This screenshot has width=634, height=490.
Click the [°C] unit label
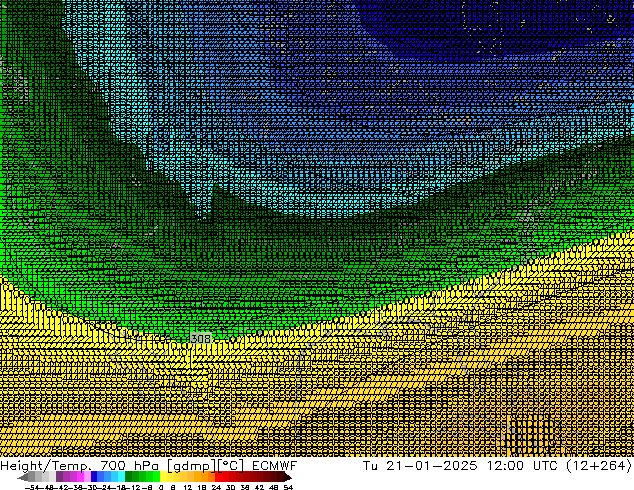coord(231,466)
